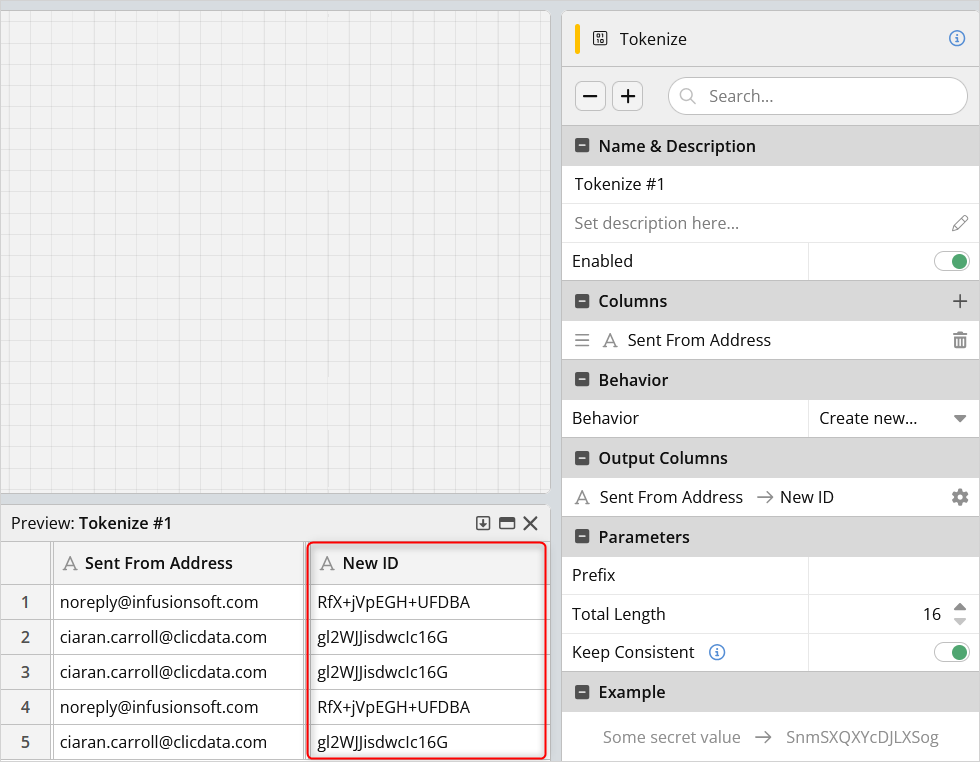The width and height of the screenshot is (980, 762).
Task: Decrease Total Length with down arrow
Action: [960, 621]
